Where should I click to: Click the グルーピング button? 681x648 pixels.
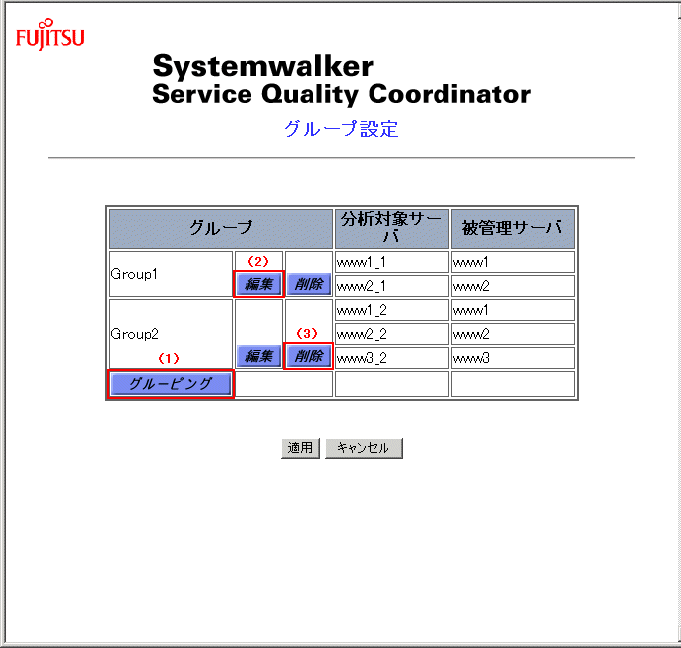pos(170,384)
